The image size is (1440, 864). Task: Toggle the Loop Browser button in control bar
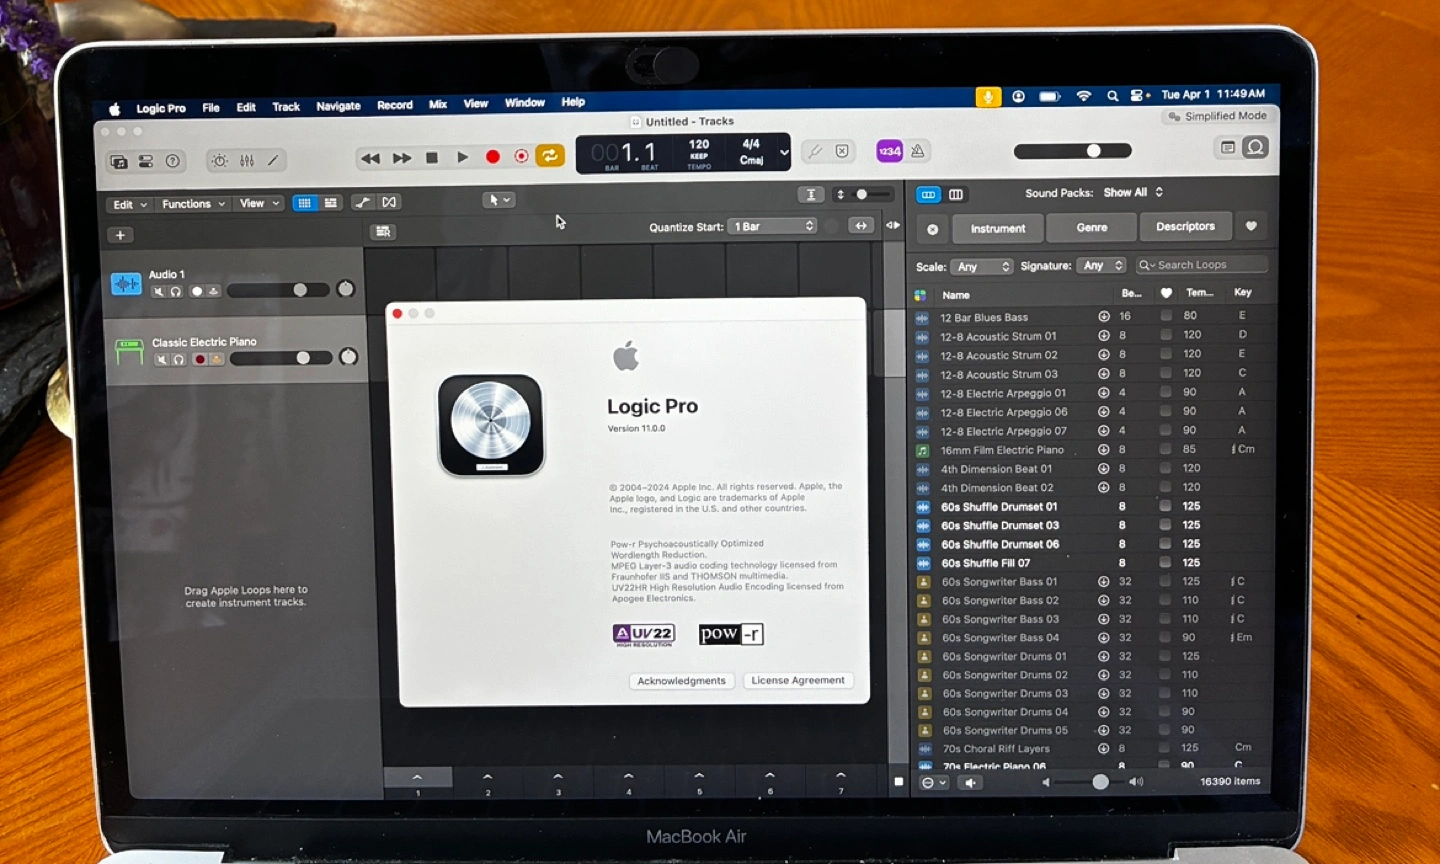pyautogui.click(x=1256, y=148)
